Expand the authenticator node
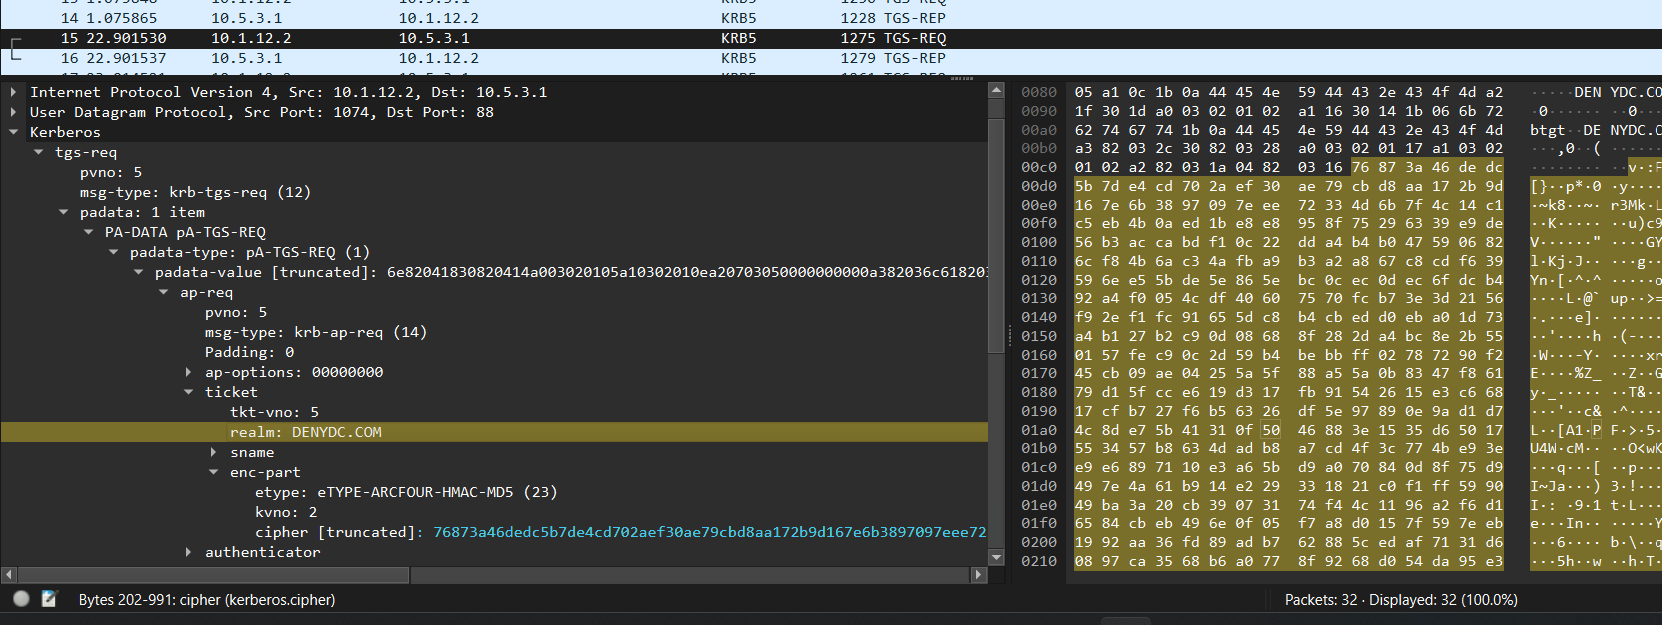The width and height of the screenshot is (1662, 625). point(188,552)
